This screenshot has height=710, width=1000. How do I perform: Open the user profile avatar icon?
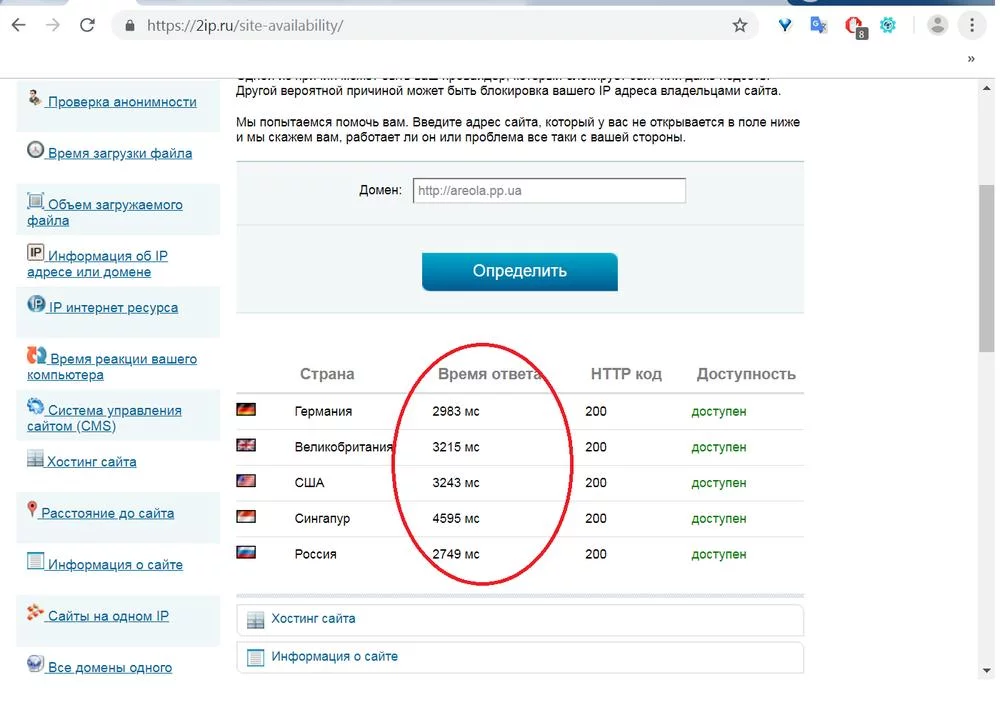(937, 26)
